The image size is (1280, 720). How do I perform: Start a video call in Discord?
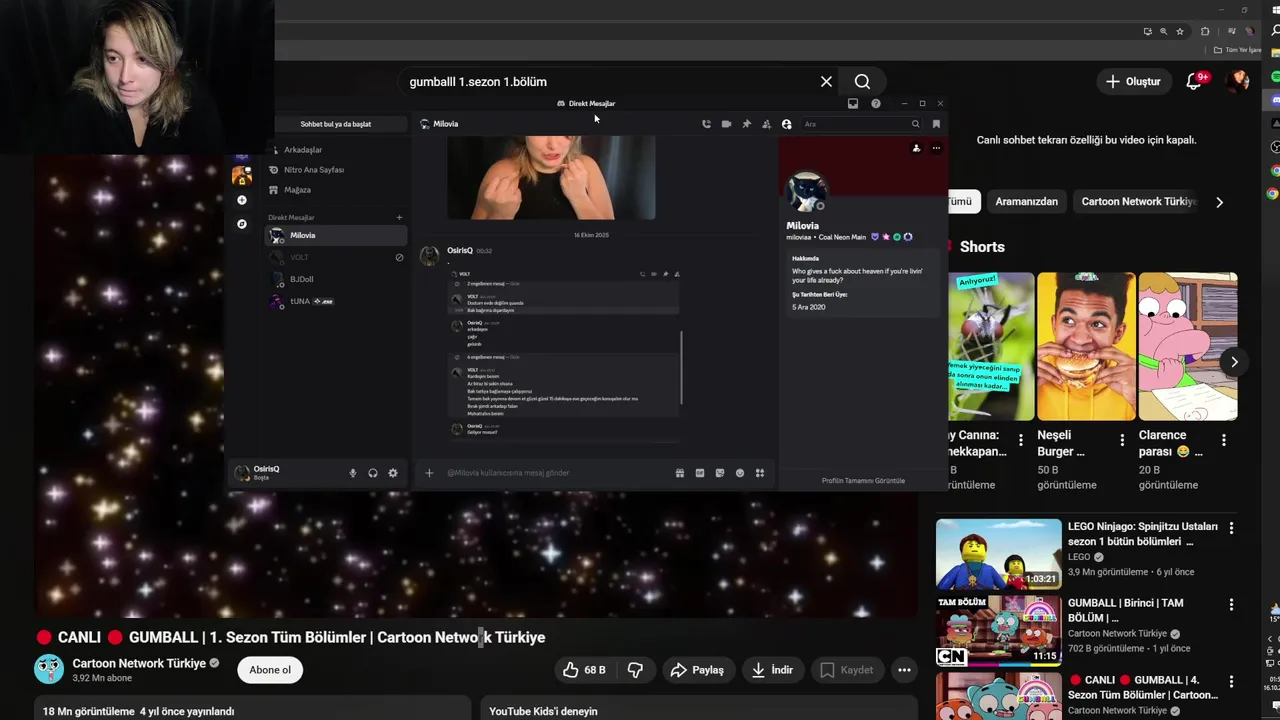(x=726, y=124)
